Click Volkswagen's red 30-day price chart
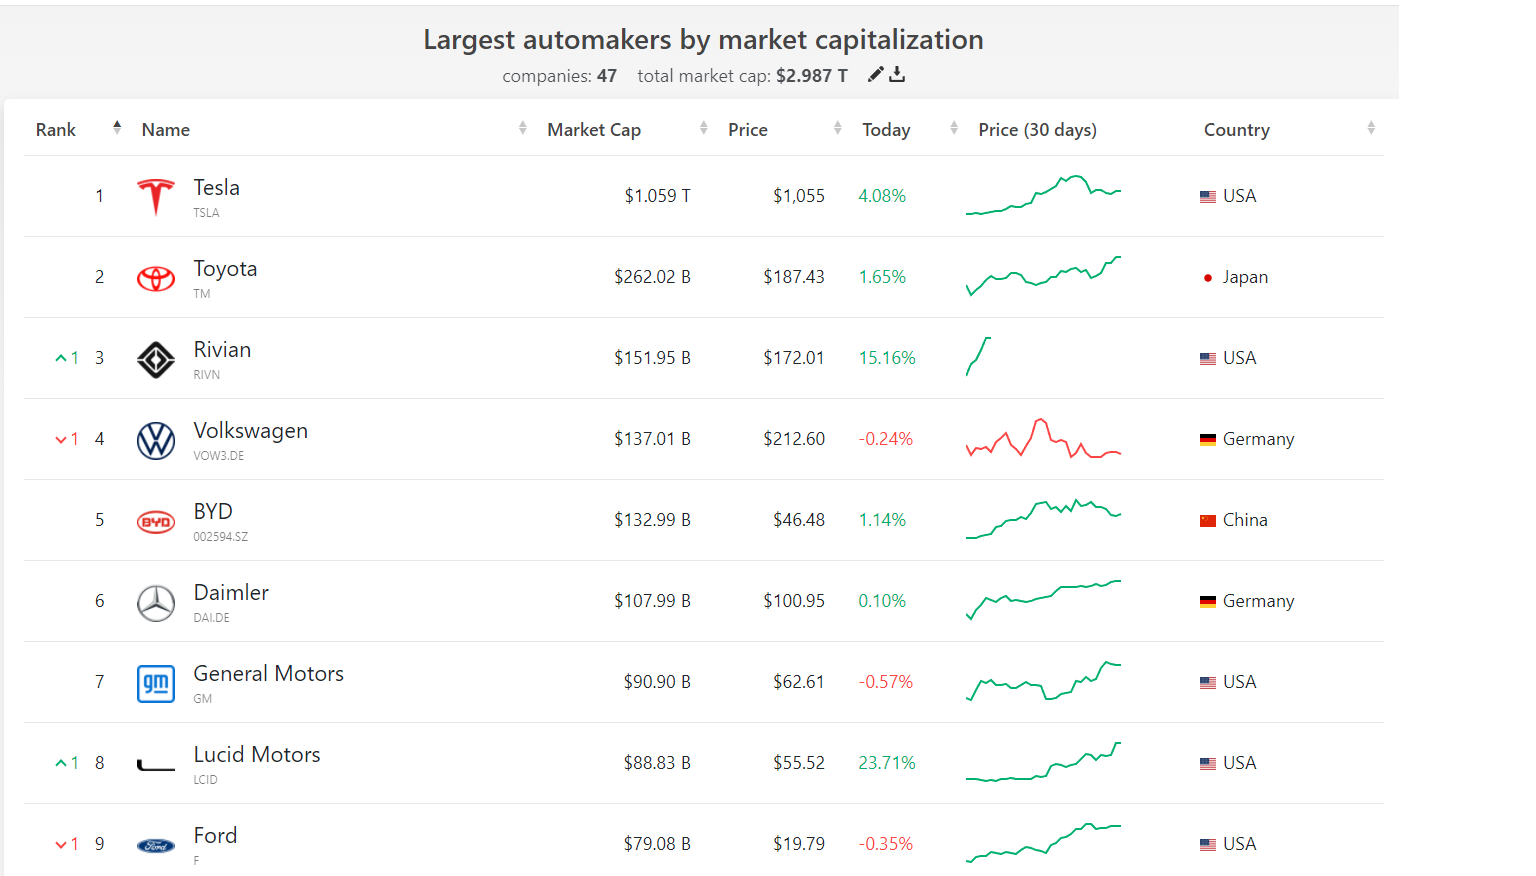Image resolution: width=1536 pixels, height=876 pixels. coord(1043,439)
